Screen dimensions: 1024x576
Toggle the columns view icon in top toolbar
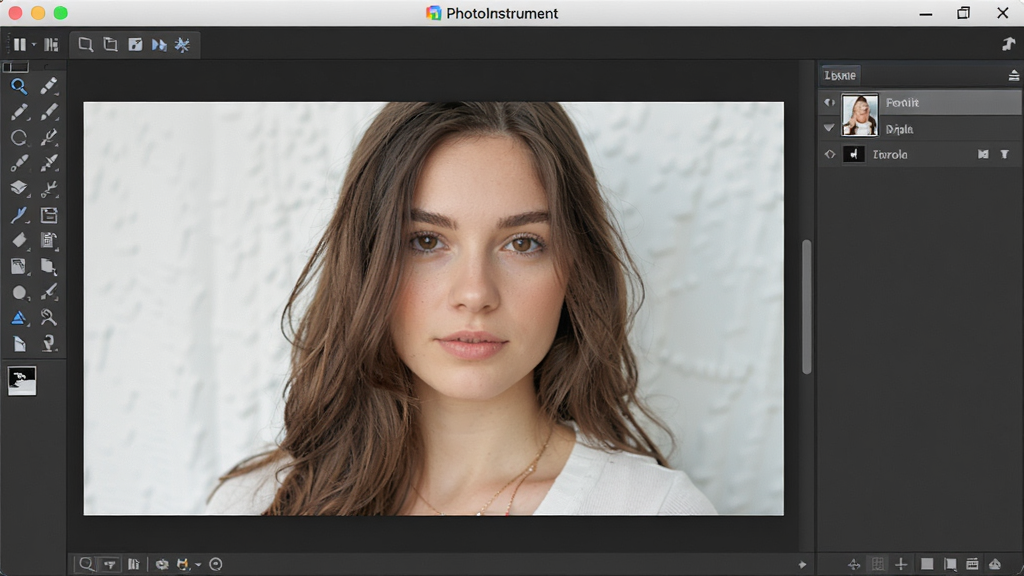(51, 44)
